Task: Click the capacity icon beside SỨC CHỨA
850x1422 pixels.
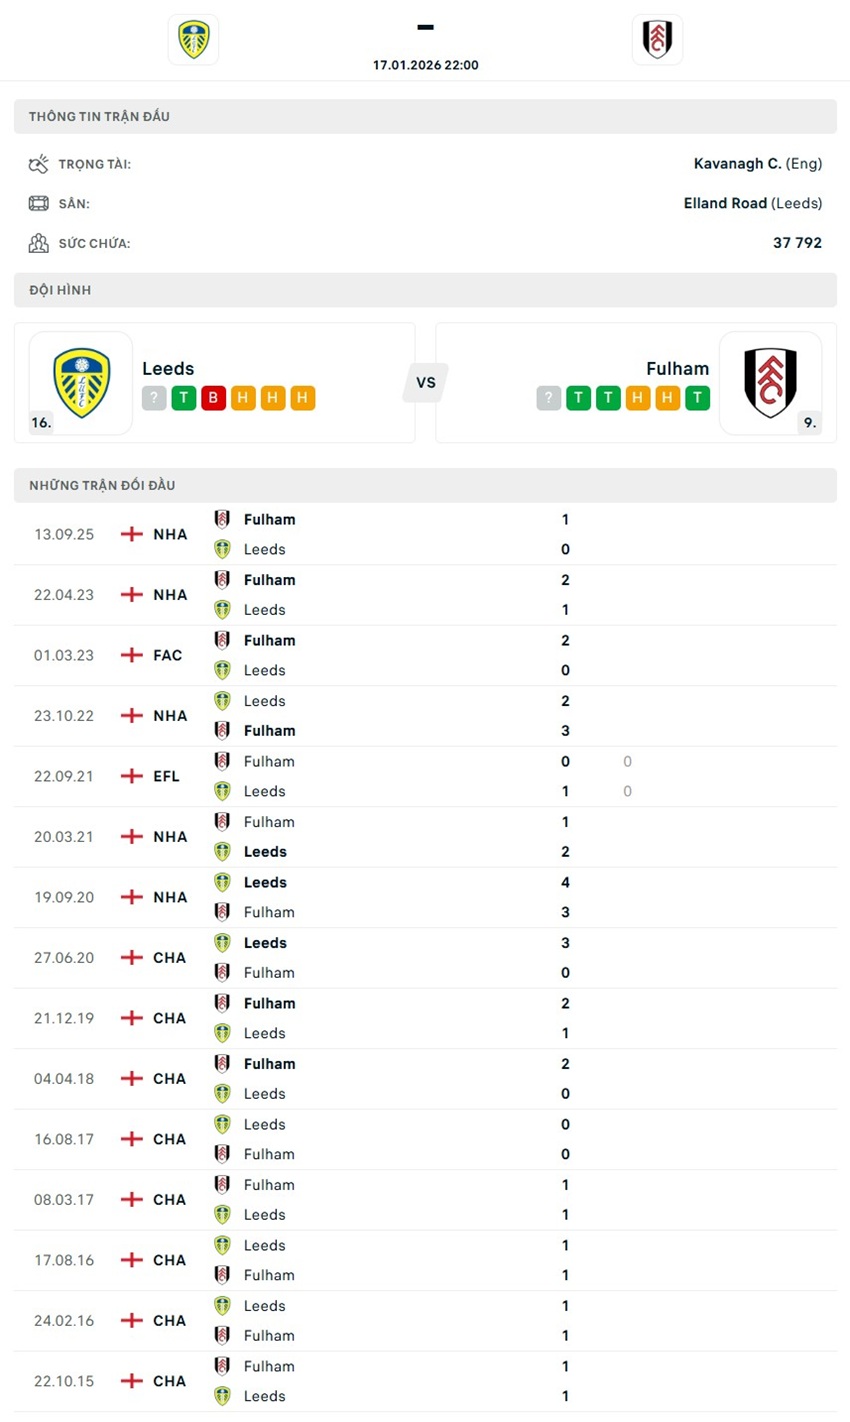Action: click(40, 242)
